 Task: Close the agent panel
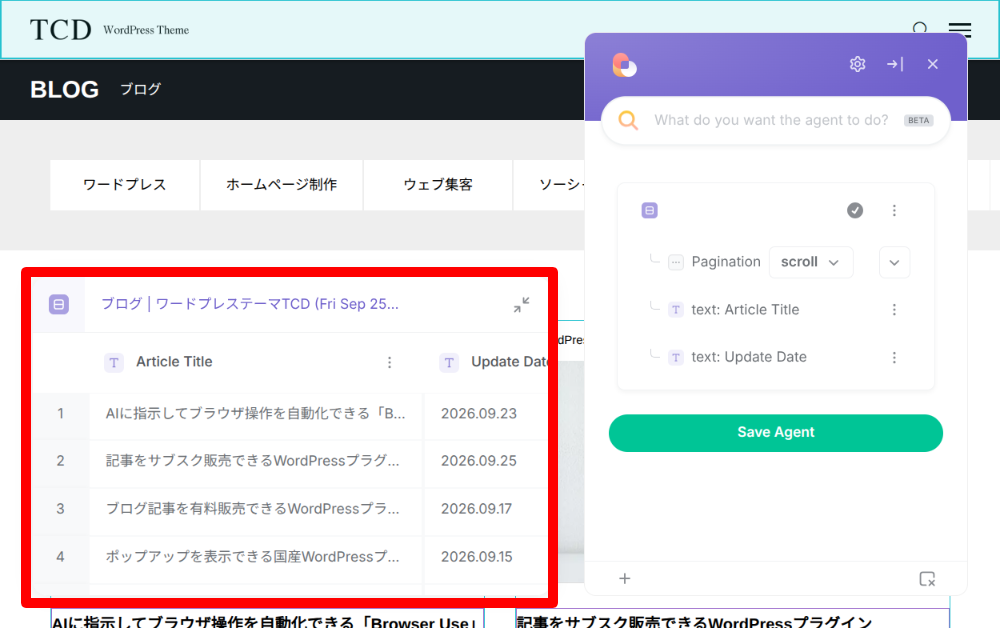[932, 64]
